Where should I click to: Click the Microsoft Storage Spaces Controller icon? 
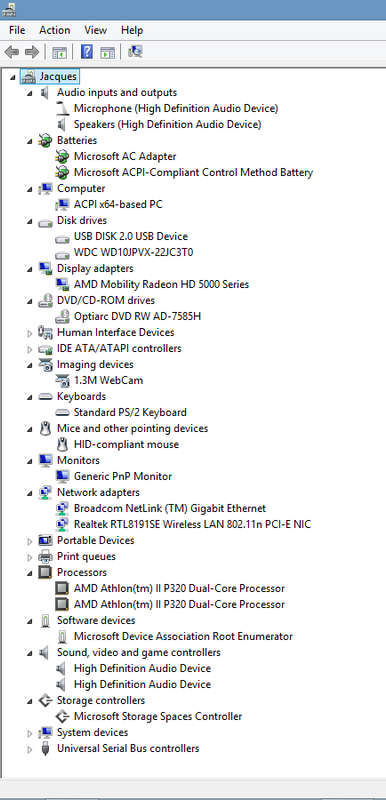pos(62,716)
